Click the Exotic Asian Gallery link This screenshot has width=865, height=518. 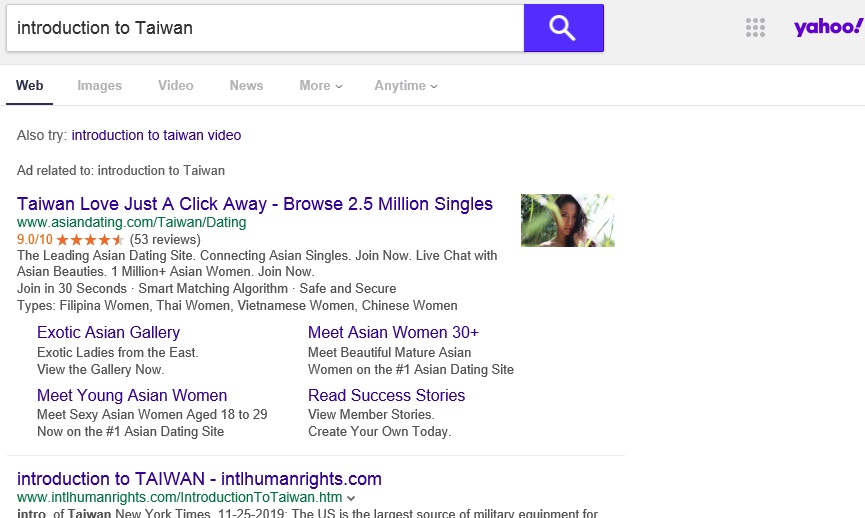(108, 332)
